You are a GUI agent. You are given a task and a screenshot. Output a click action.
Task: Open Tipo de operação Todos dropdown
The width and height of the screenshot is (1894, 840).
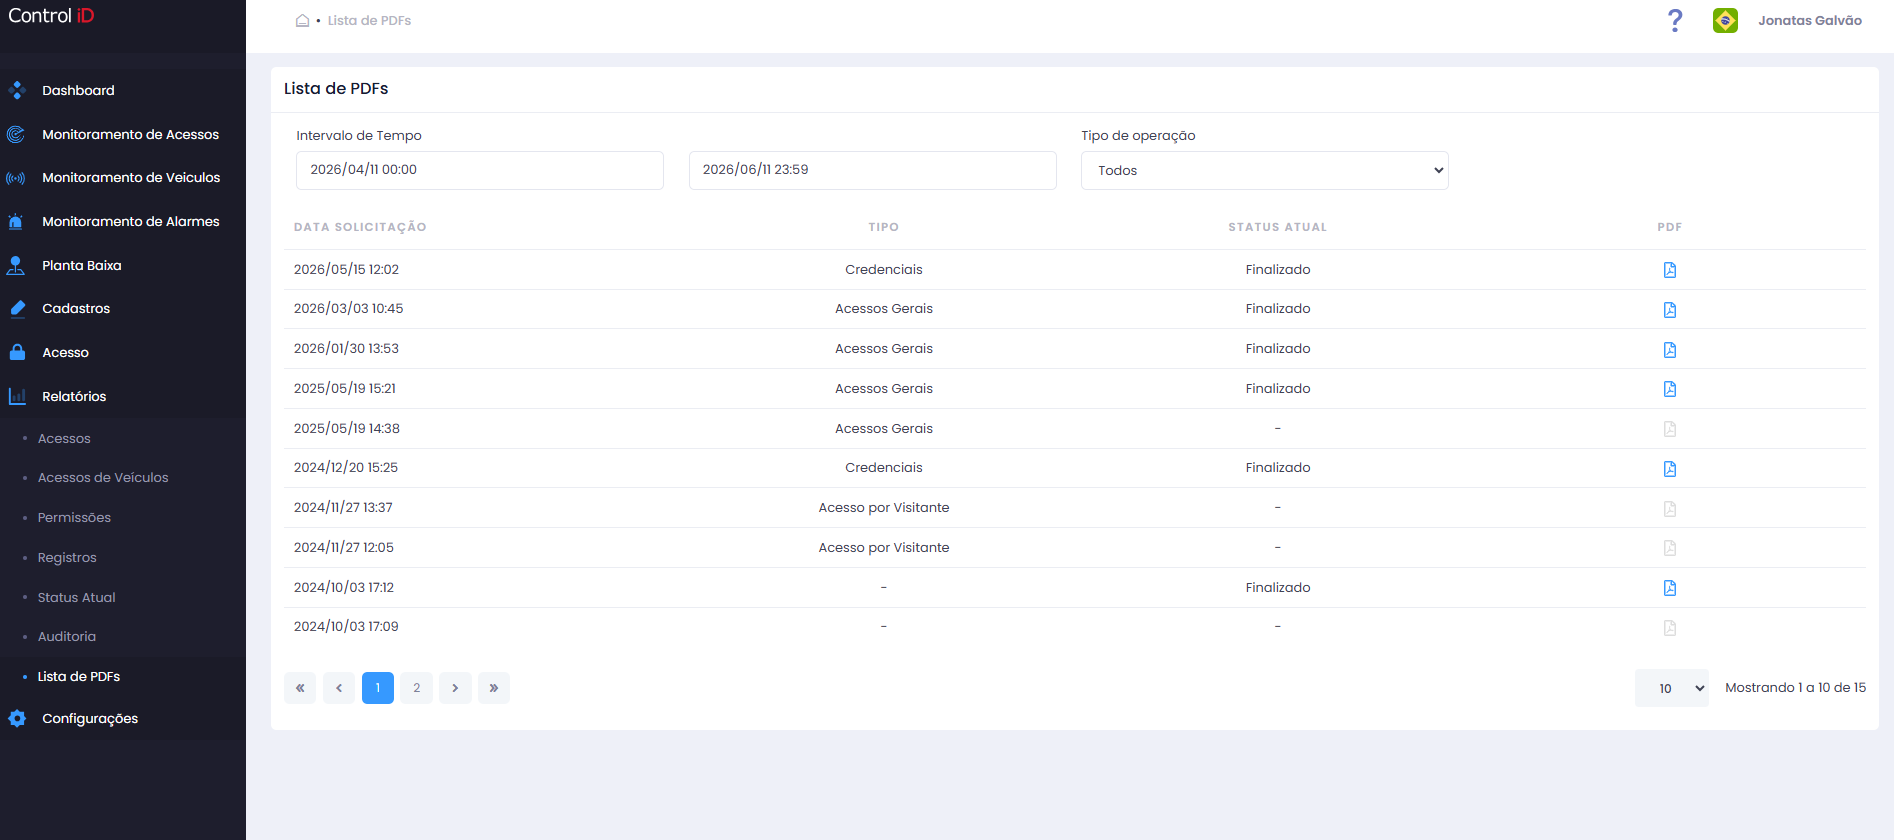tap(1264, 170)
